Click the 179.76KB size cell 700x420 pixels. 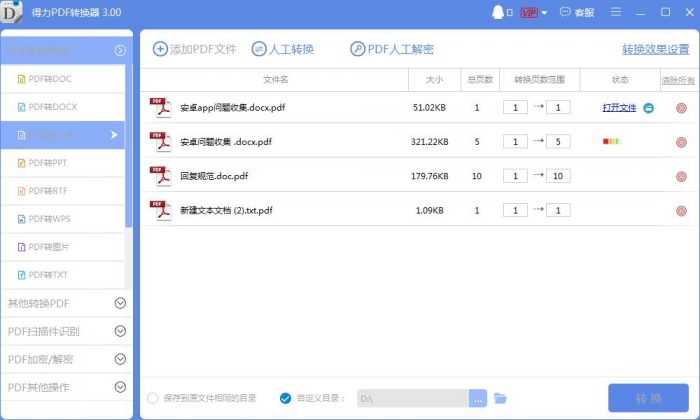[x=429, y=176]
